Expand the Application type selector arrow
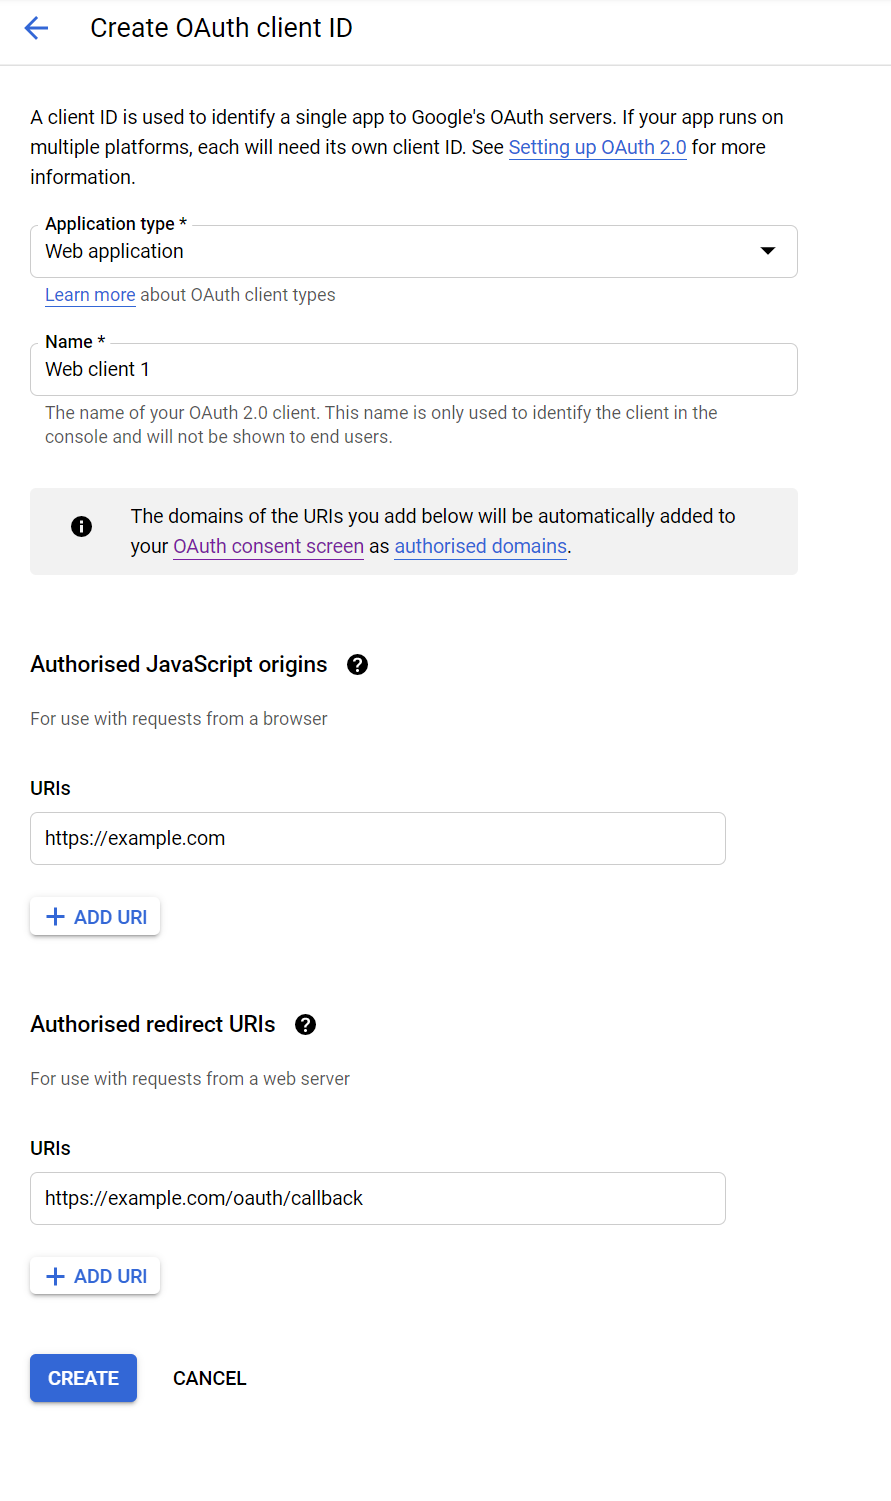This screenshot has width=891, height=1501. (767, 251)
